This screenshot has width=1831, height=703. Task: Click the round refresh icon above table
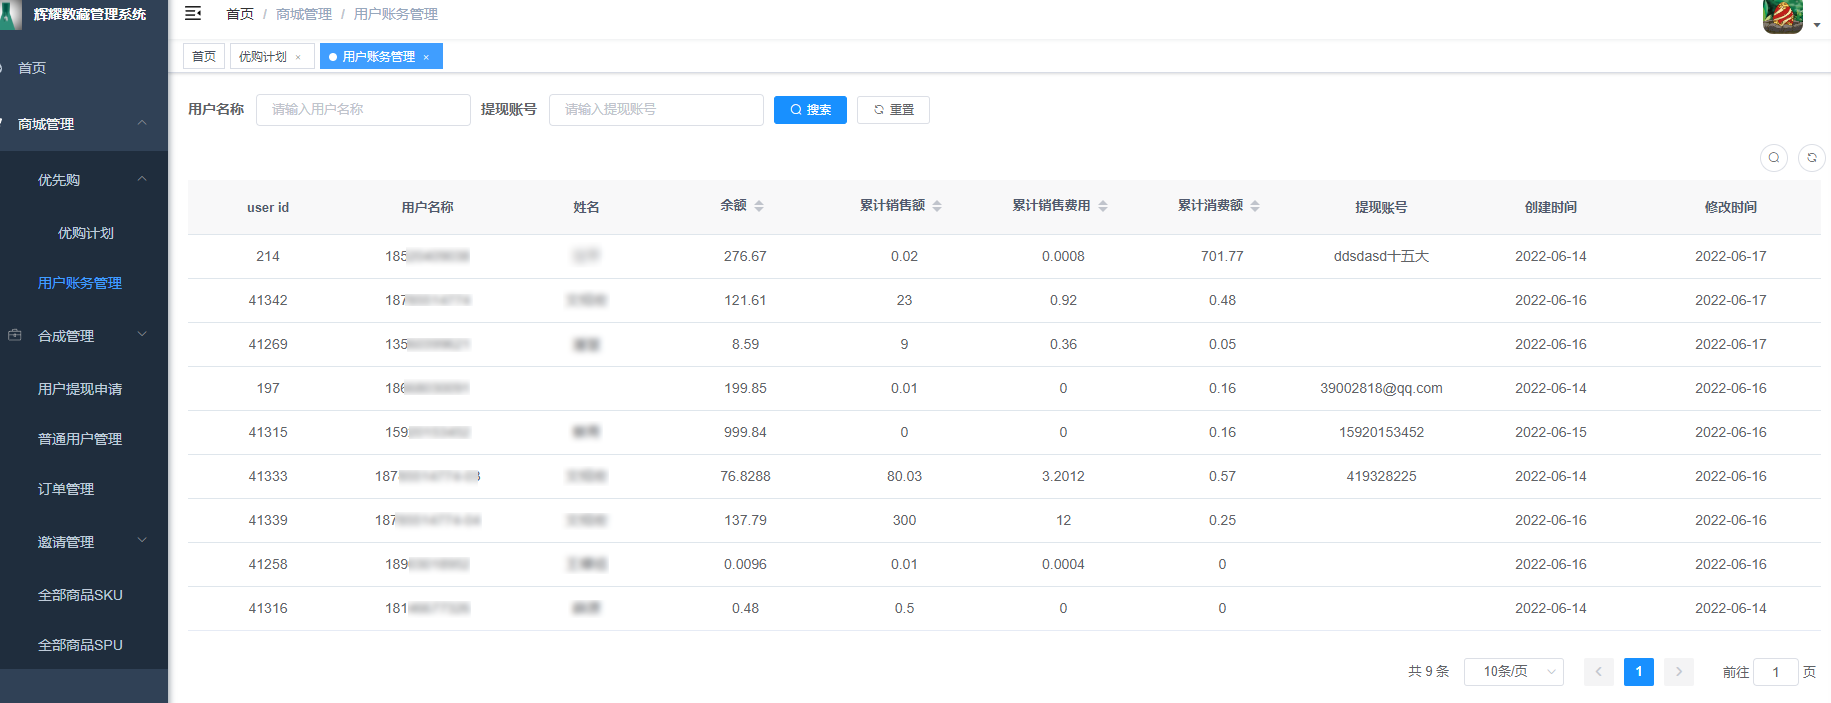point(1811,158)
